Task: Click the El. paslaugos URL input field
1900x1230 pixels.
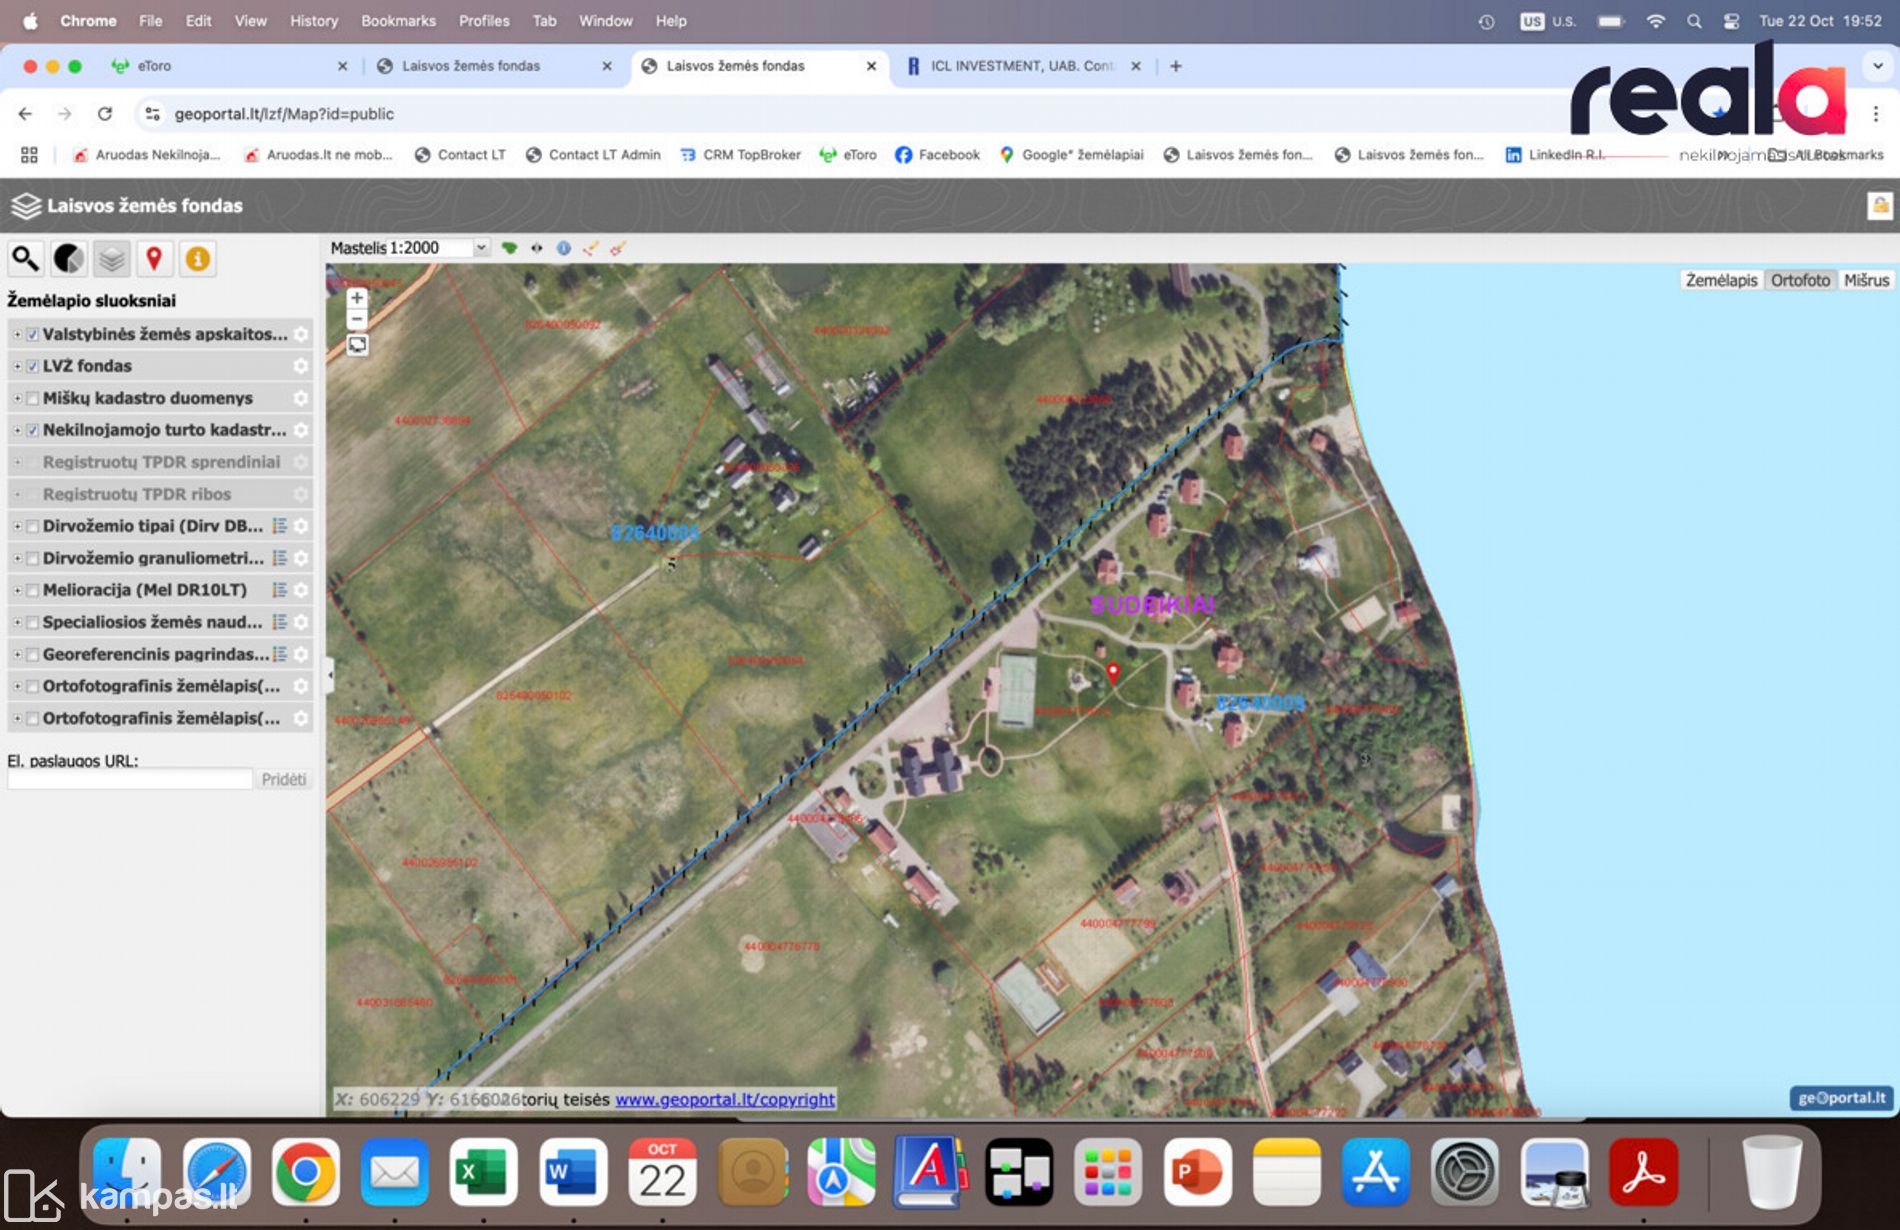Action: [130, 779]
